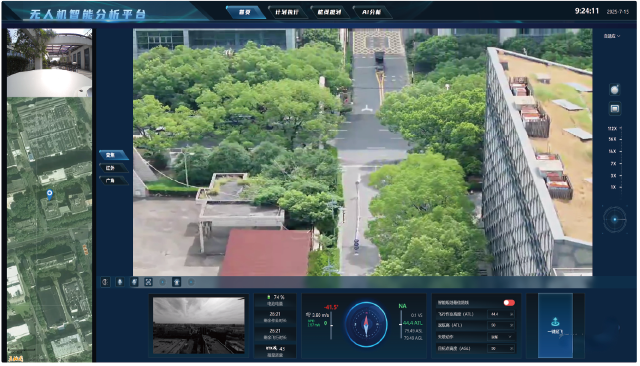
Task: Clear the flight altitude ATL field value
Action: [511, 314]
